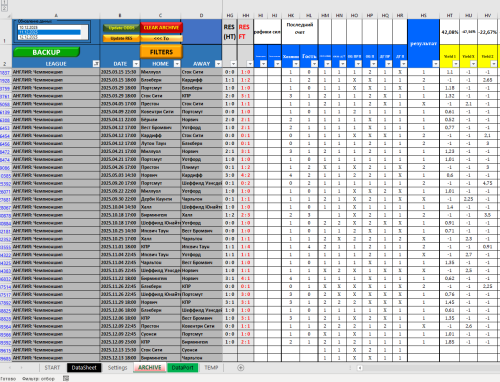Click the RES FT score '3:0'

tap(245, 294)
